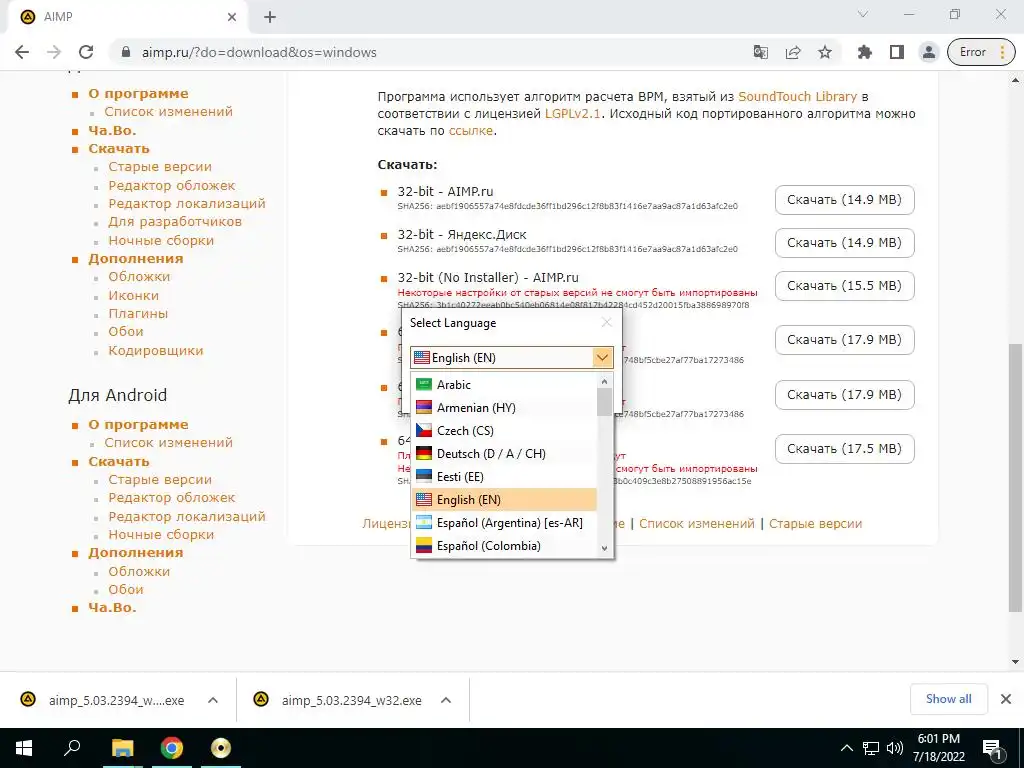
Task: Click the ссылке source code link
Action: (x=470, y=131)
